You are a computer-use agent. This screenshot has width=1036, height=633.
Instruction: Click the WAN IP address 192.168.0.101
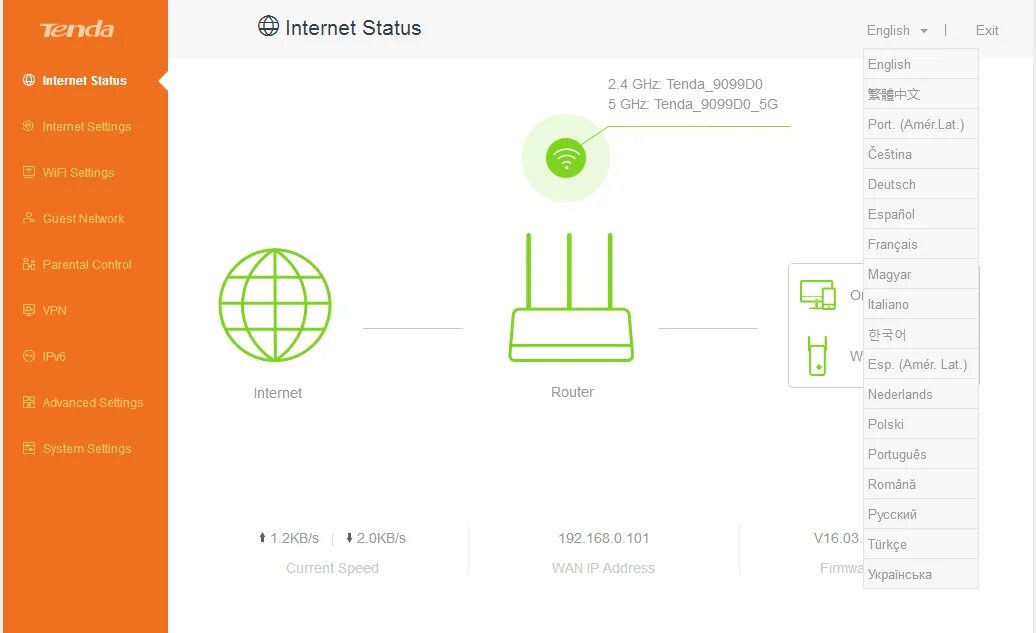604,538
